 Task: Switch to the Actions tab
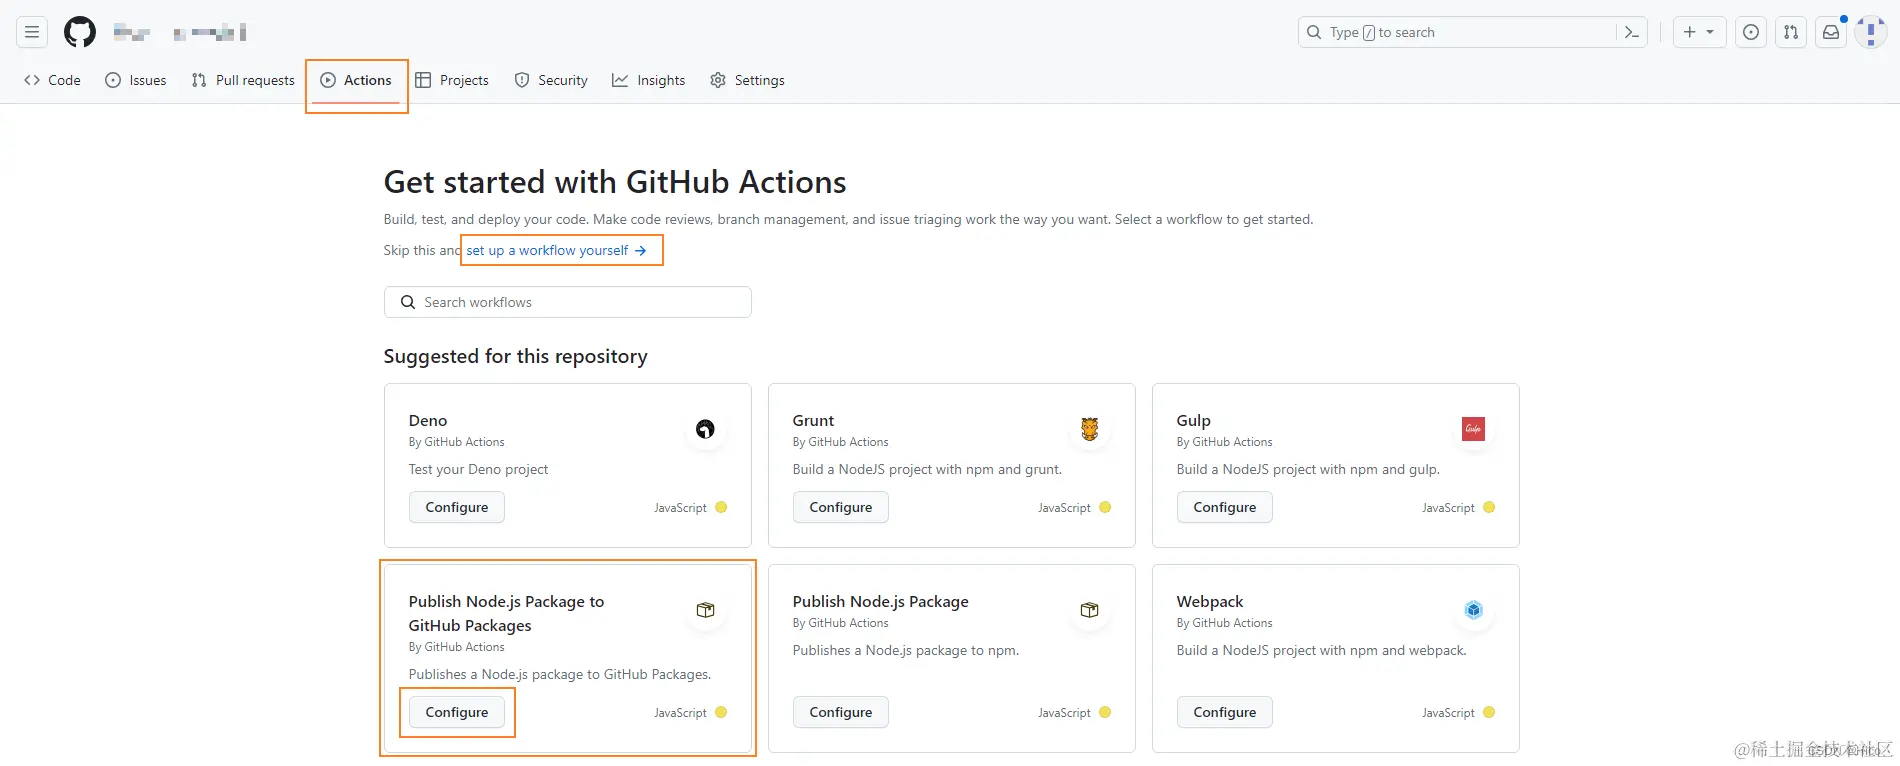coord(357,80)
